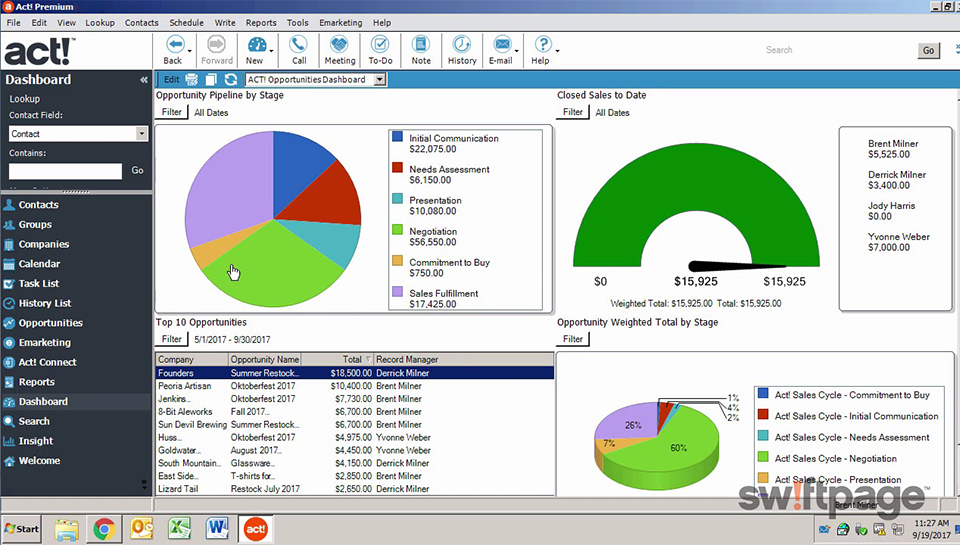
Task: Click the To-Do checkmark icon
Action: point(380,45)
